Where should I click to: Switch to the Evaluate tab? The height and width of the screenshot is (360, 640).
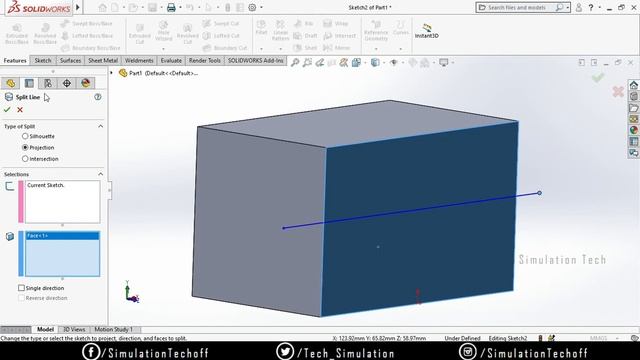(171, 60)
